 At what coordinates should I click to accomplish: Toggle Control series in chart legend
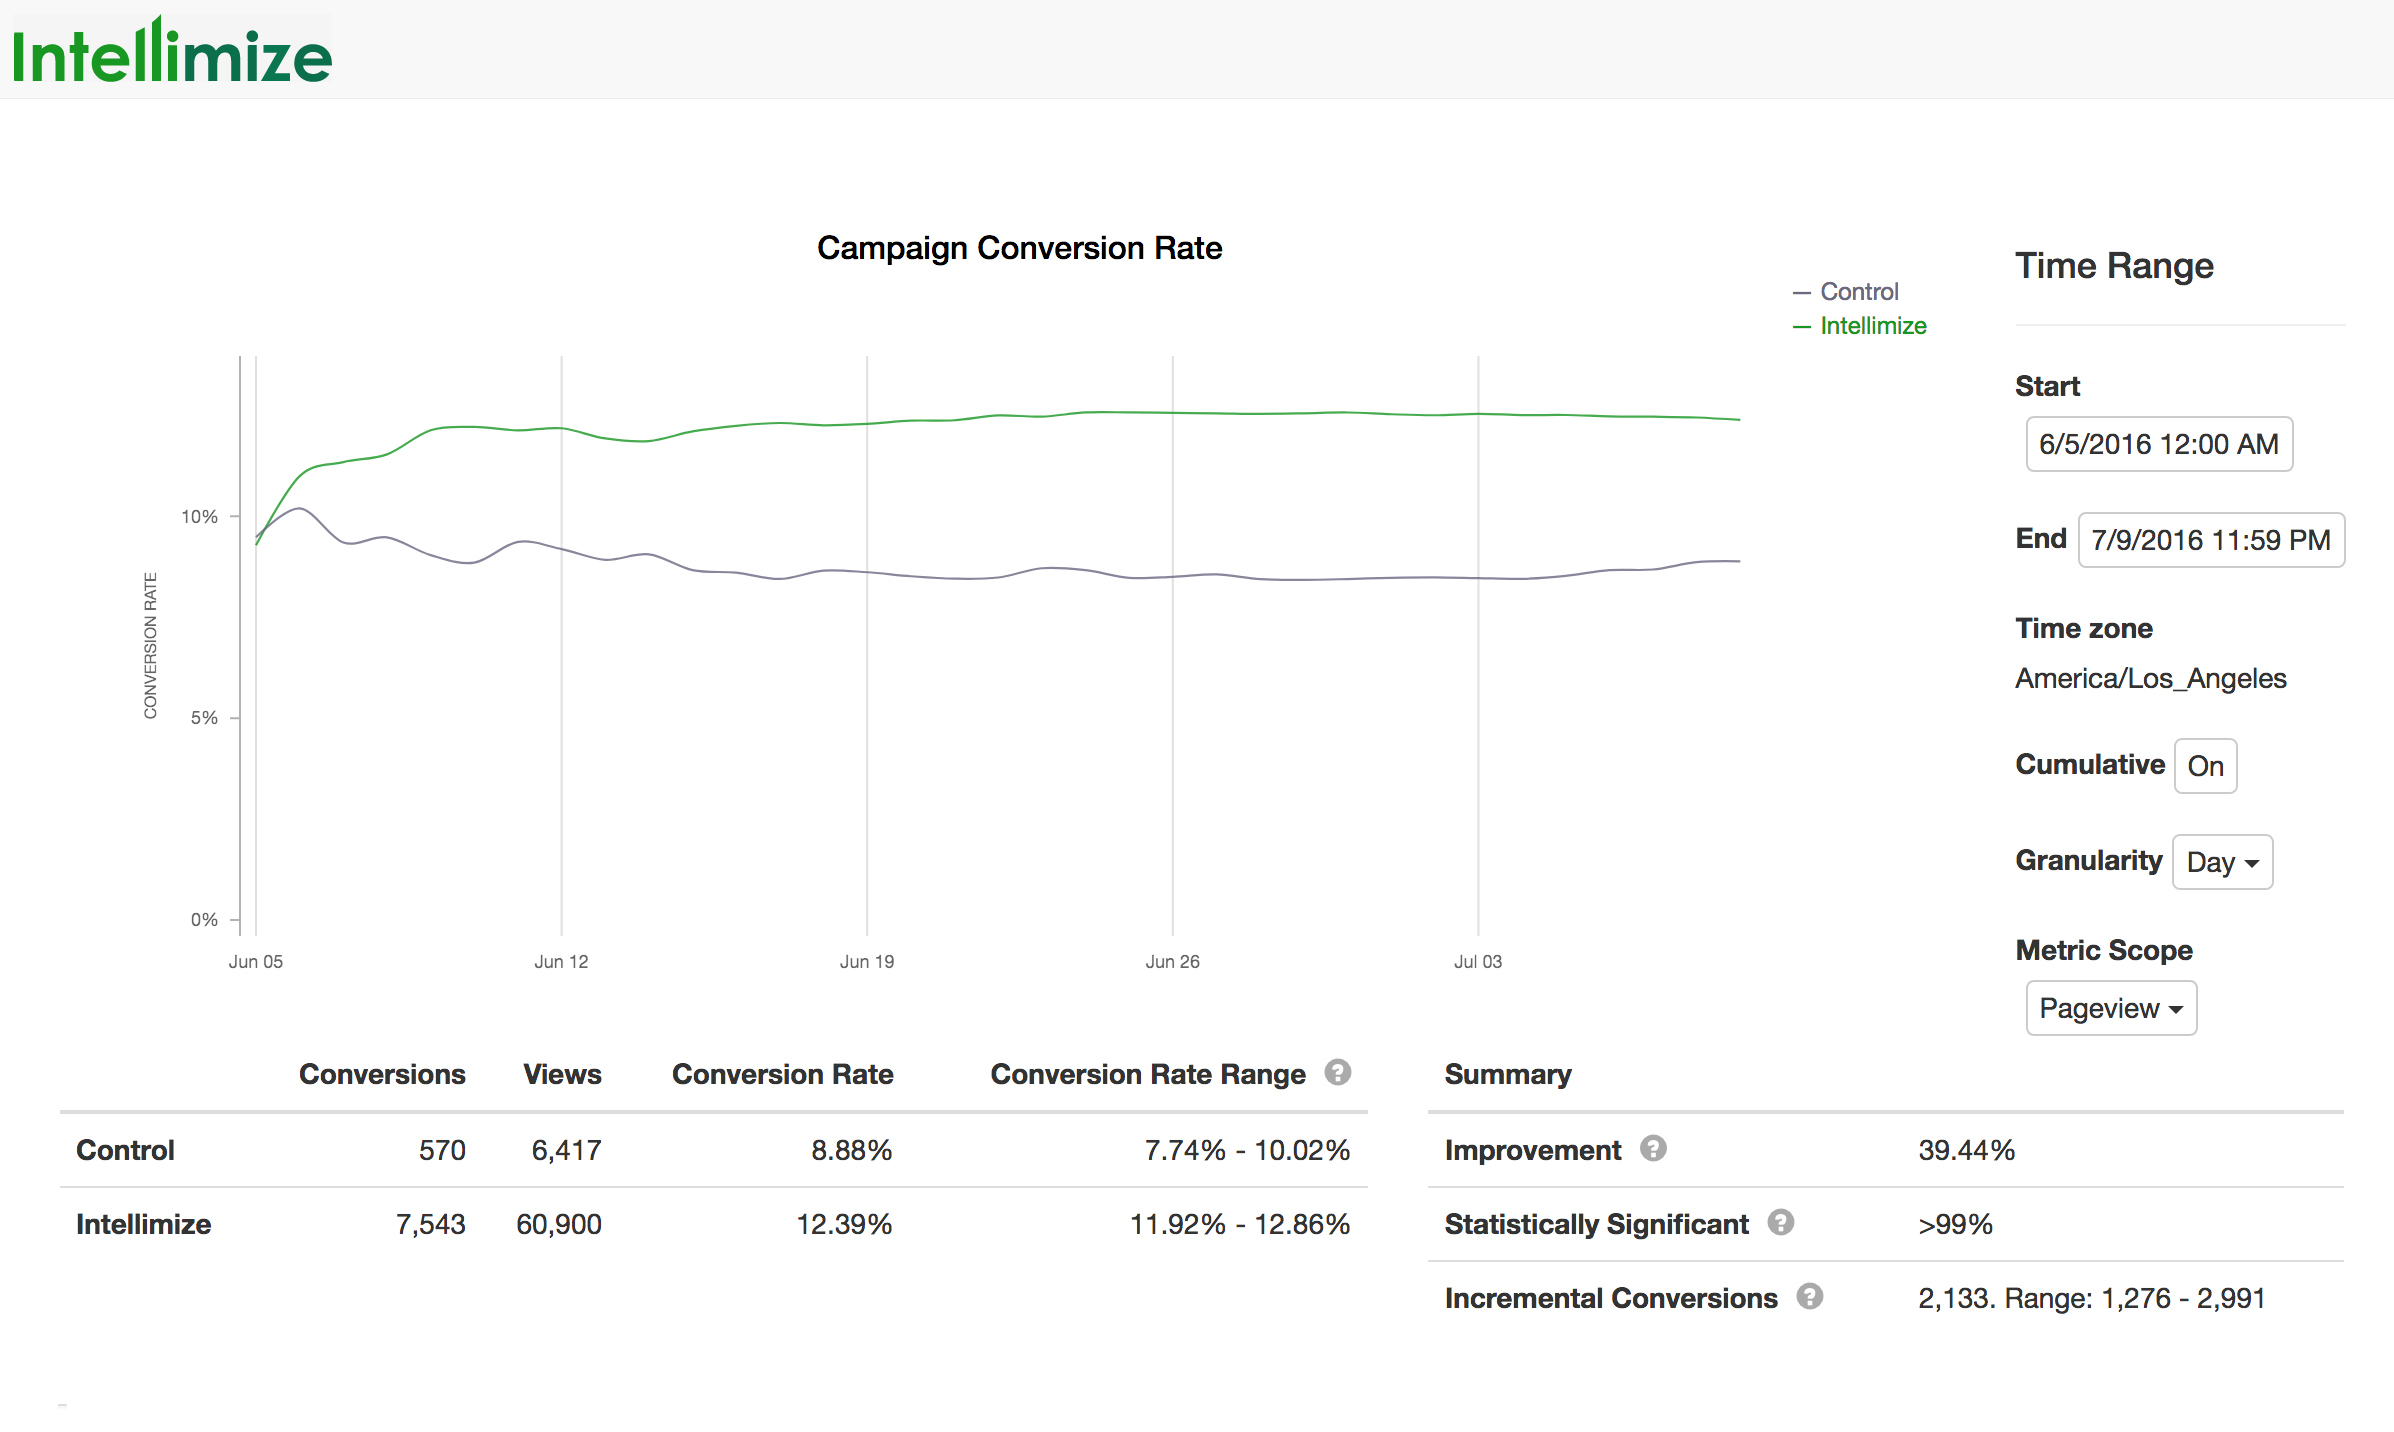[1846, 292]
